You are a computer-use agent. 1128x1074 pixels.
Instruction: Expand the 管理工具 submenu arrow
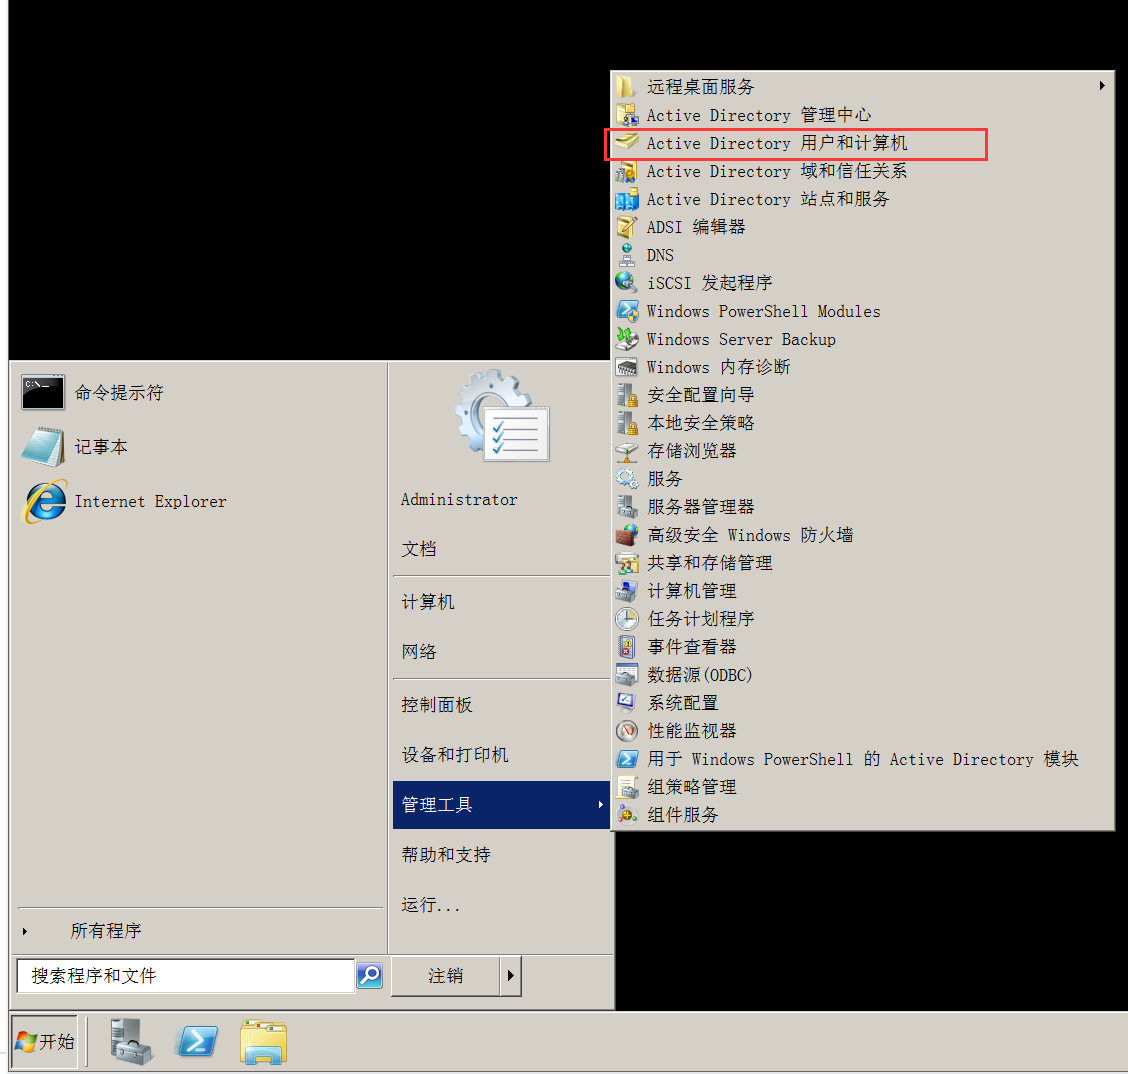click(x=600, y=804)
